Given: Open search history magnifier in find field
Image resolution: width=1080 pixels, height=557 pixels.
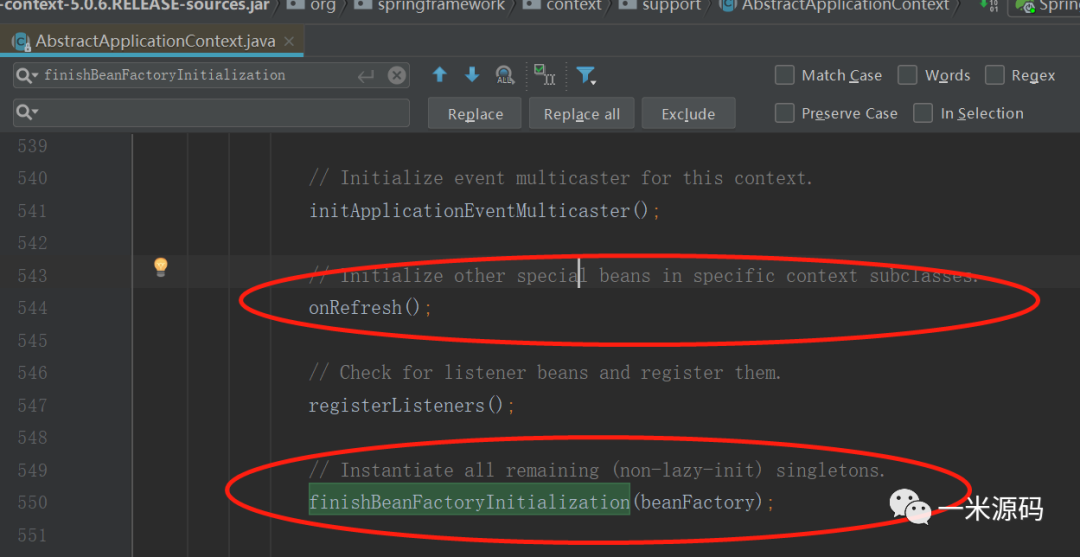Looking at the screenshot, I should pos(27,75).
